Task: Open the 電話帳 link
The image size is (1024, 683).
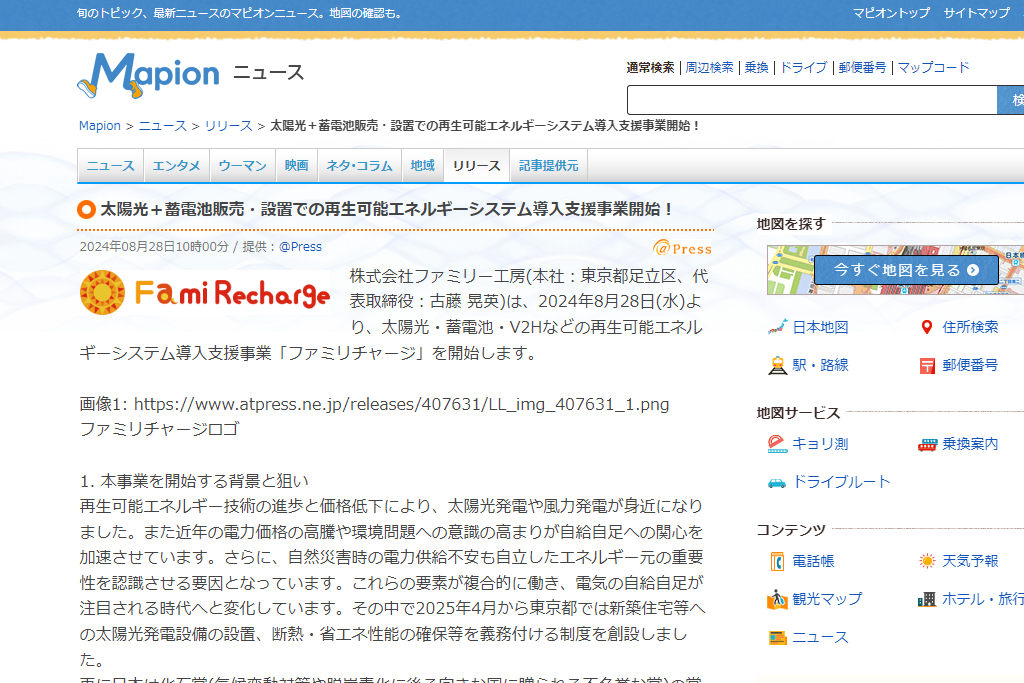Action: [814, 561]
